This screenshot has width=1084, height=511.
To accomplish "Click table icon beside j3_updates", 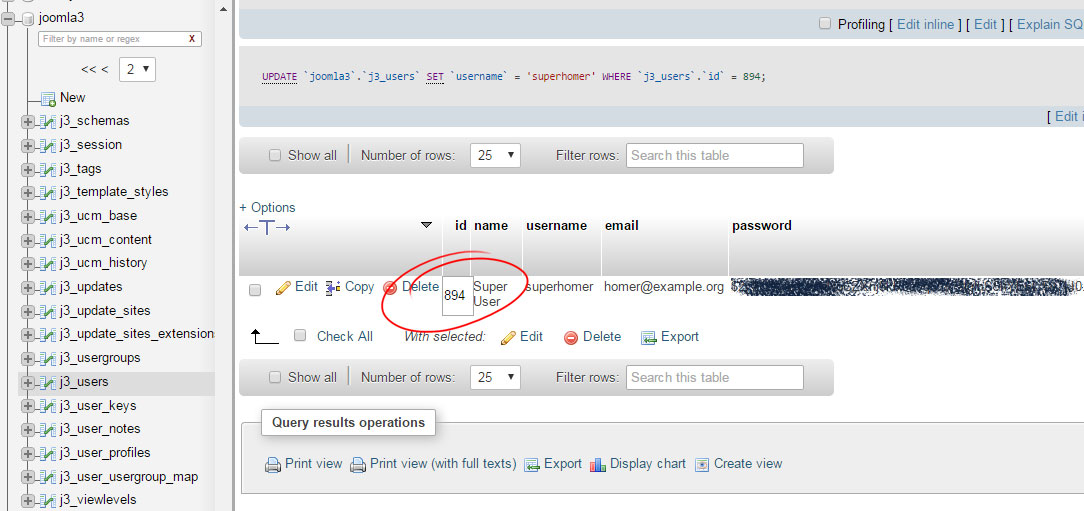I will pos(48,288).
